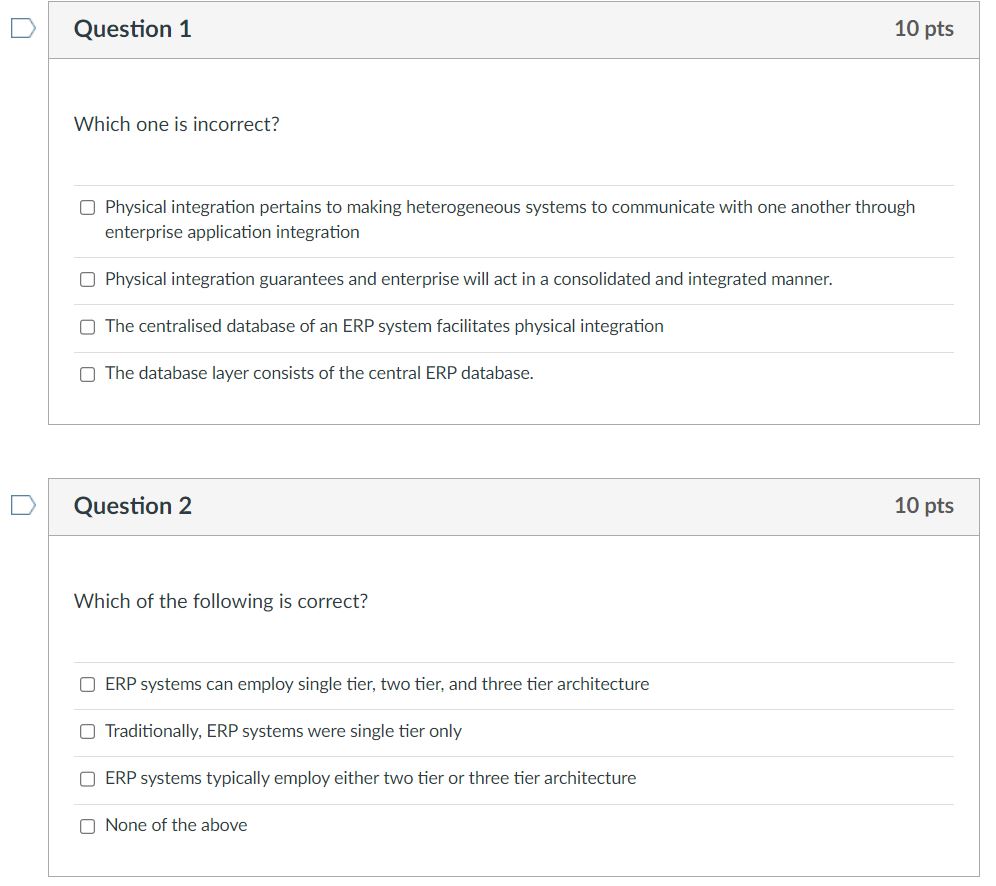Image resolution: width=996 pixels, height=886 pixels.
Task: Select answer text 'enterprise application integration'
Action: [x=232, y=231]
